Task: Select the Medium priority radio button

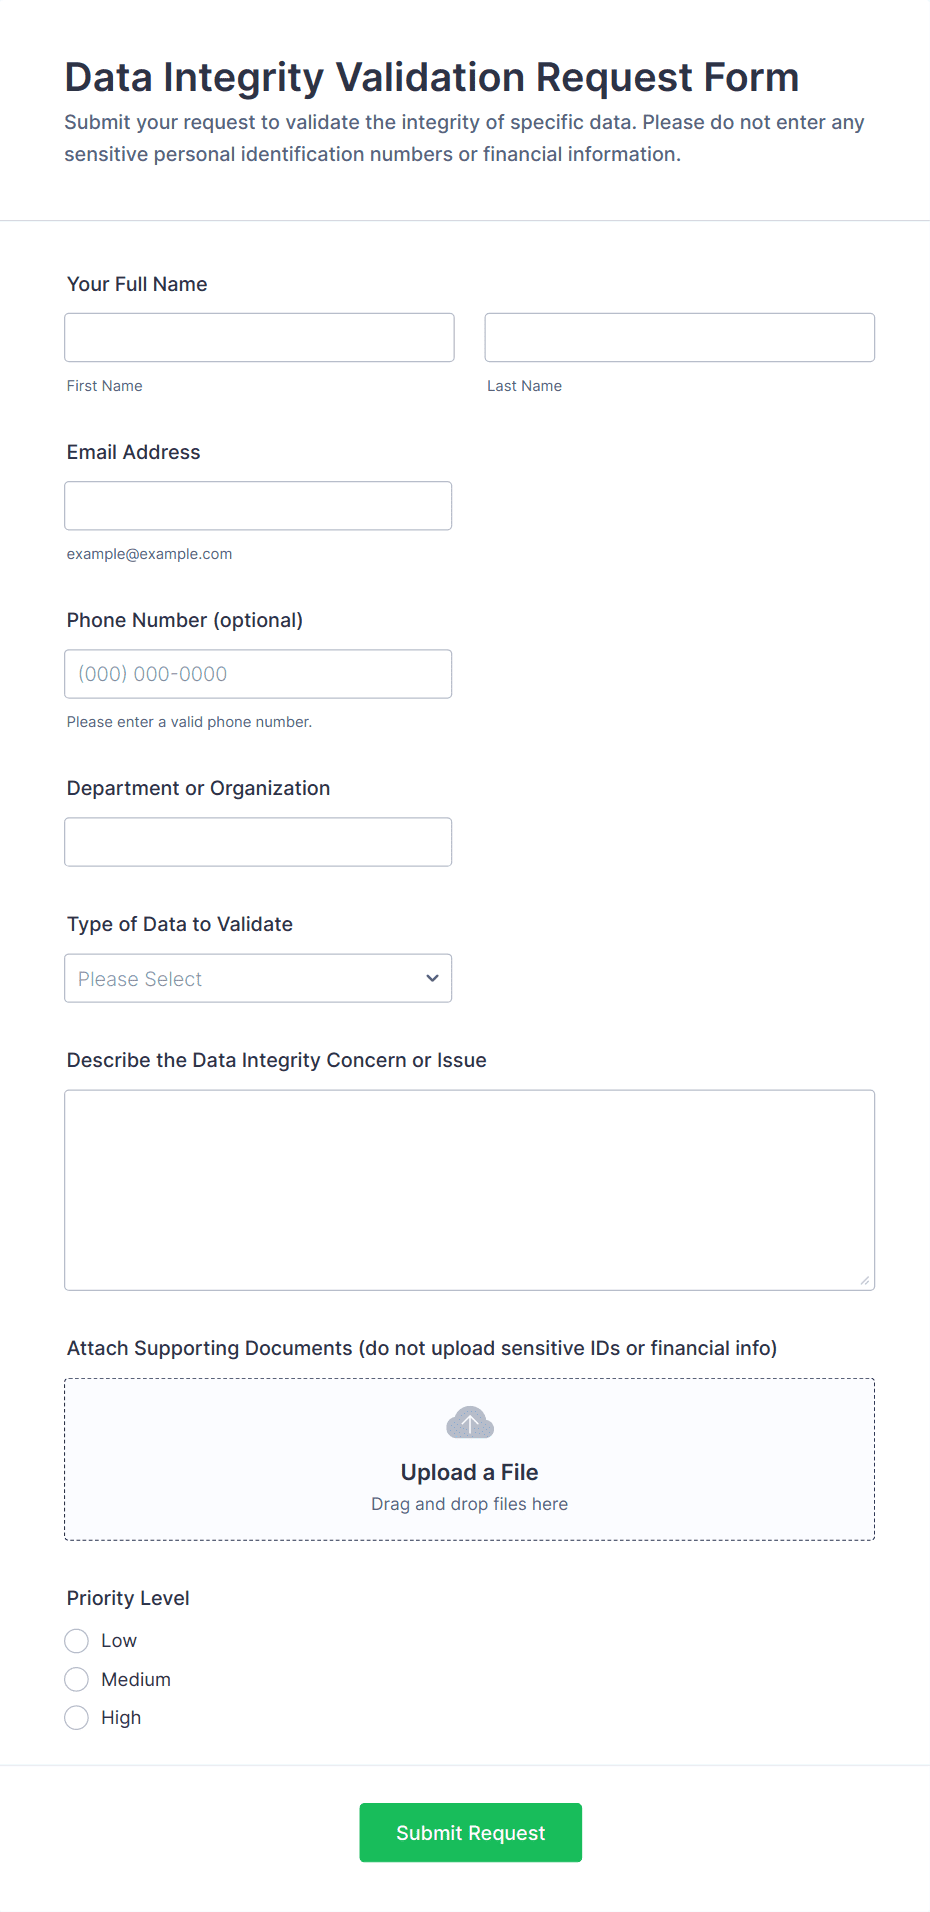Action: point(77,1679)
